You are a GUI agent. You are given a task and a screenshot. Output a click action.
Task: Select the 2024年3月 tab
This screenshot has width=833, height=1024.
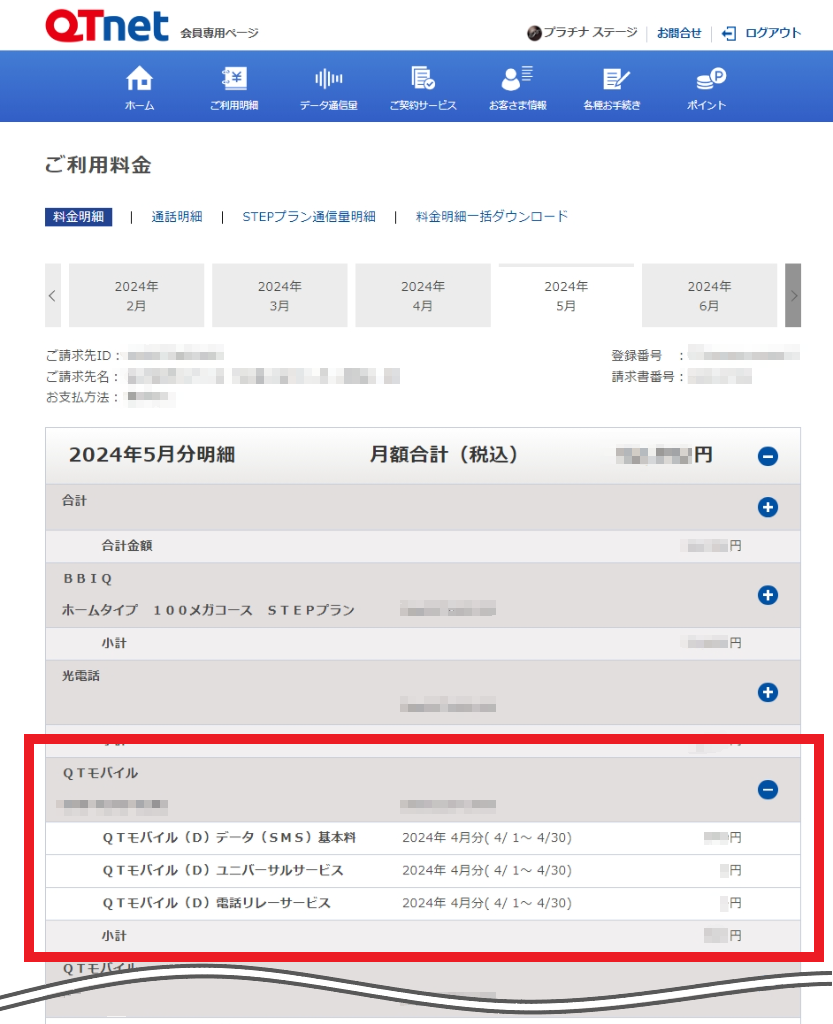(279, 295)
